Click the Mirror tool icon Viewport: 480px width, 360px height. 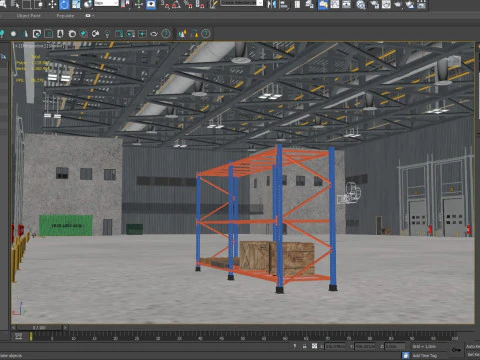click(272, 4)
